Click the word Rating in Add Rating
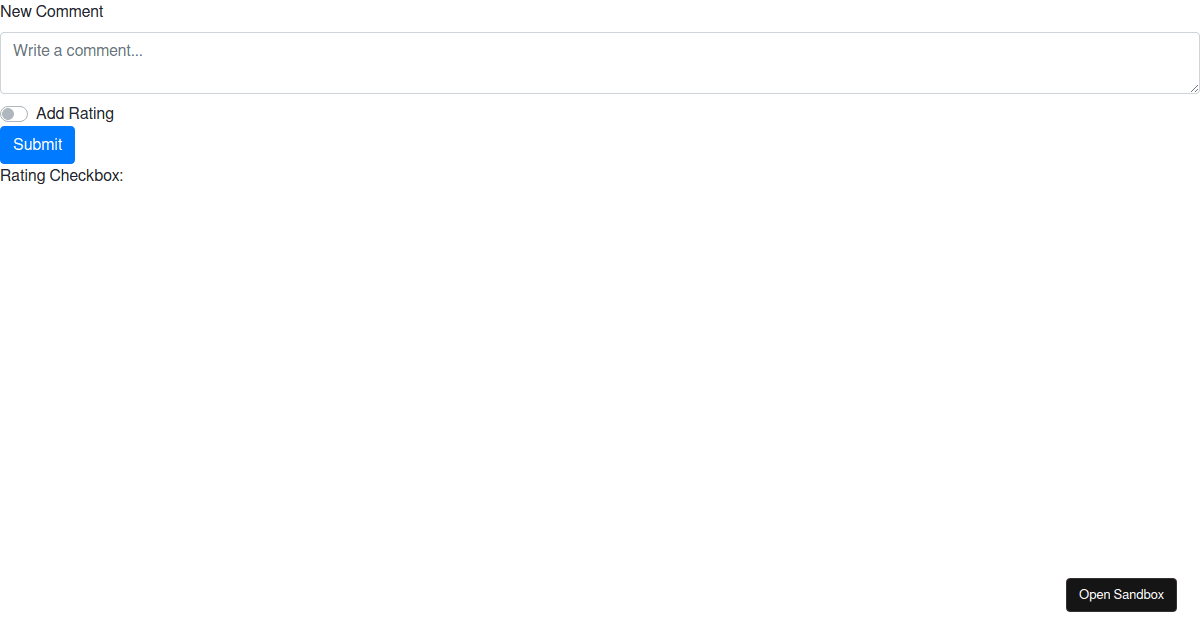The image size is (1200, 630). pos(91,114)
